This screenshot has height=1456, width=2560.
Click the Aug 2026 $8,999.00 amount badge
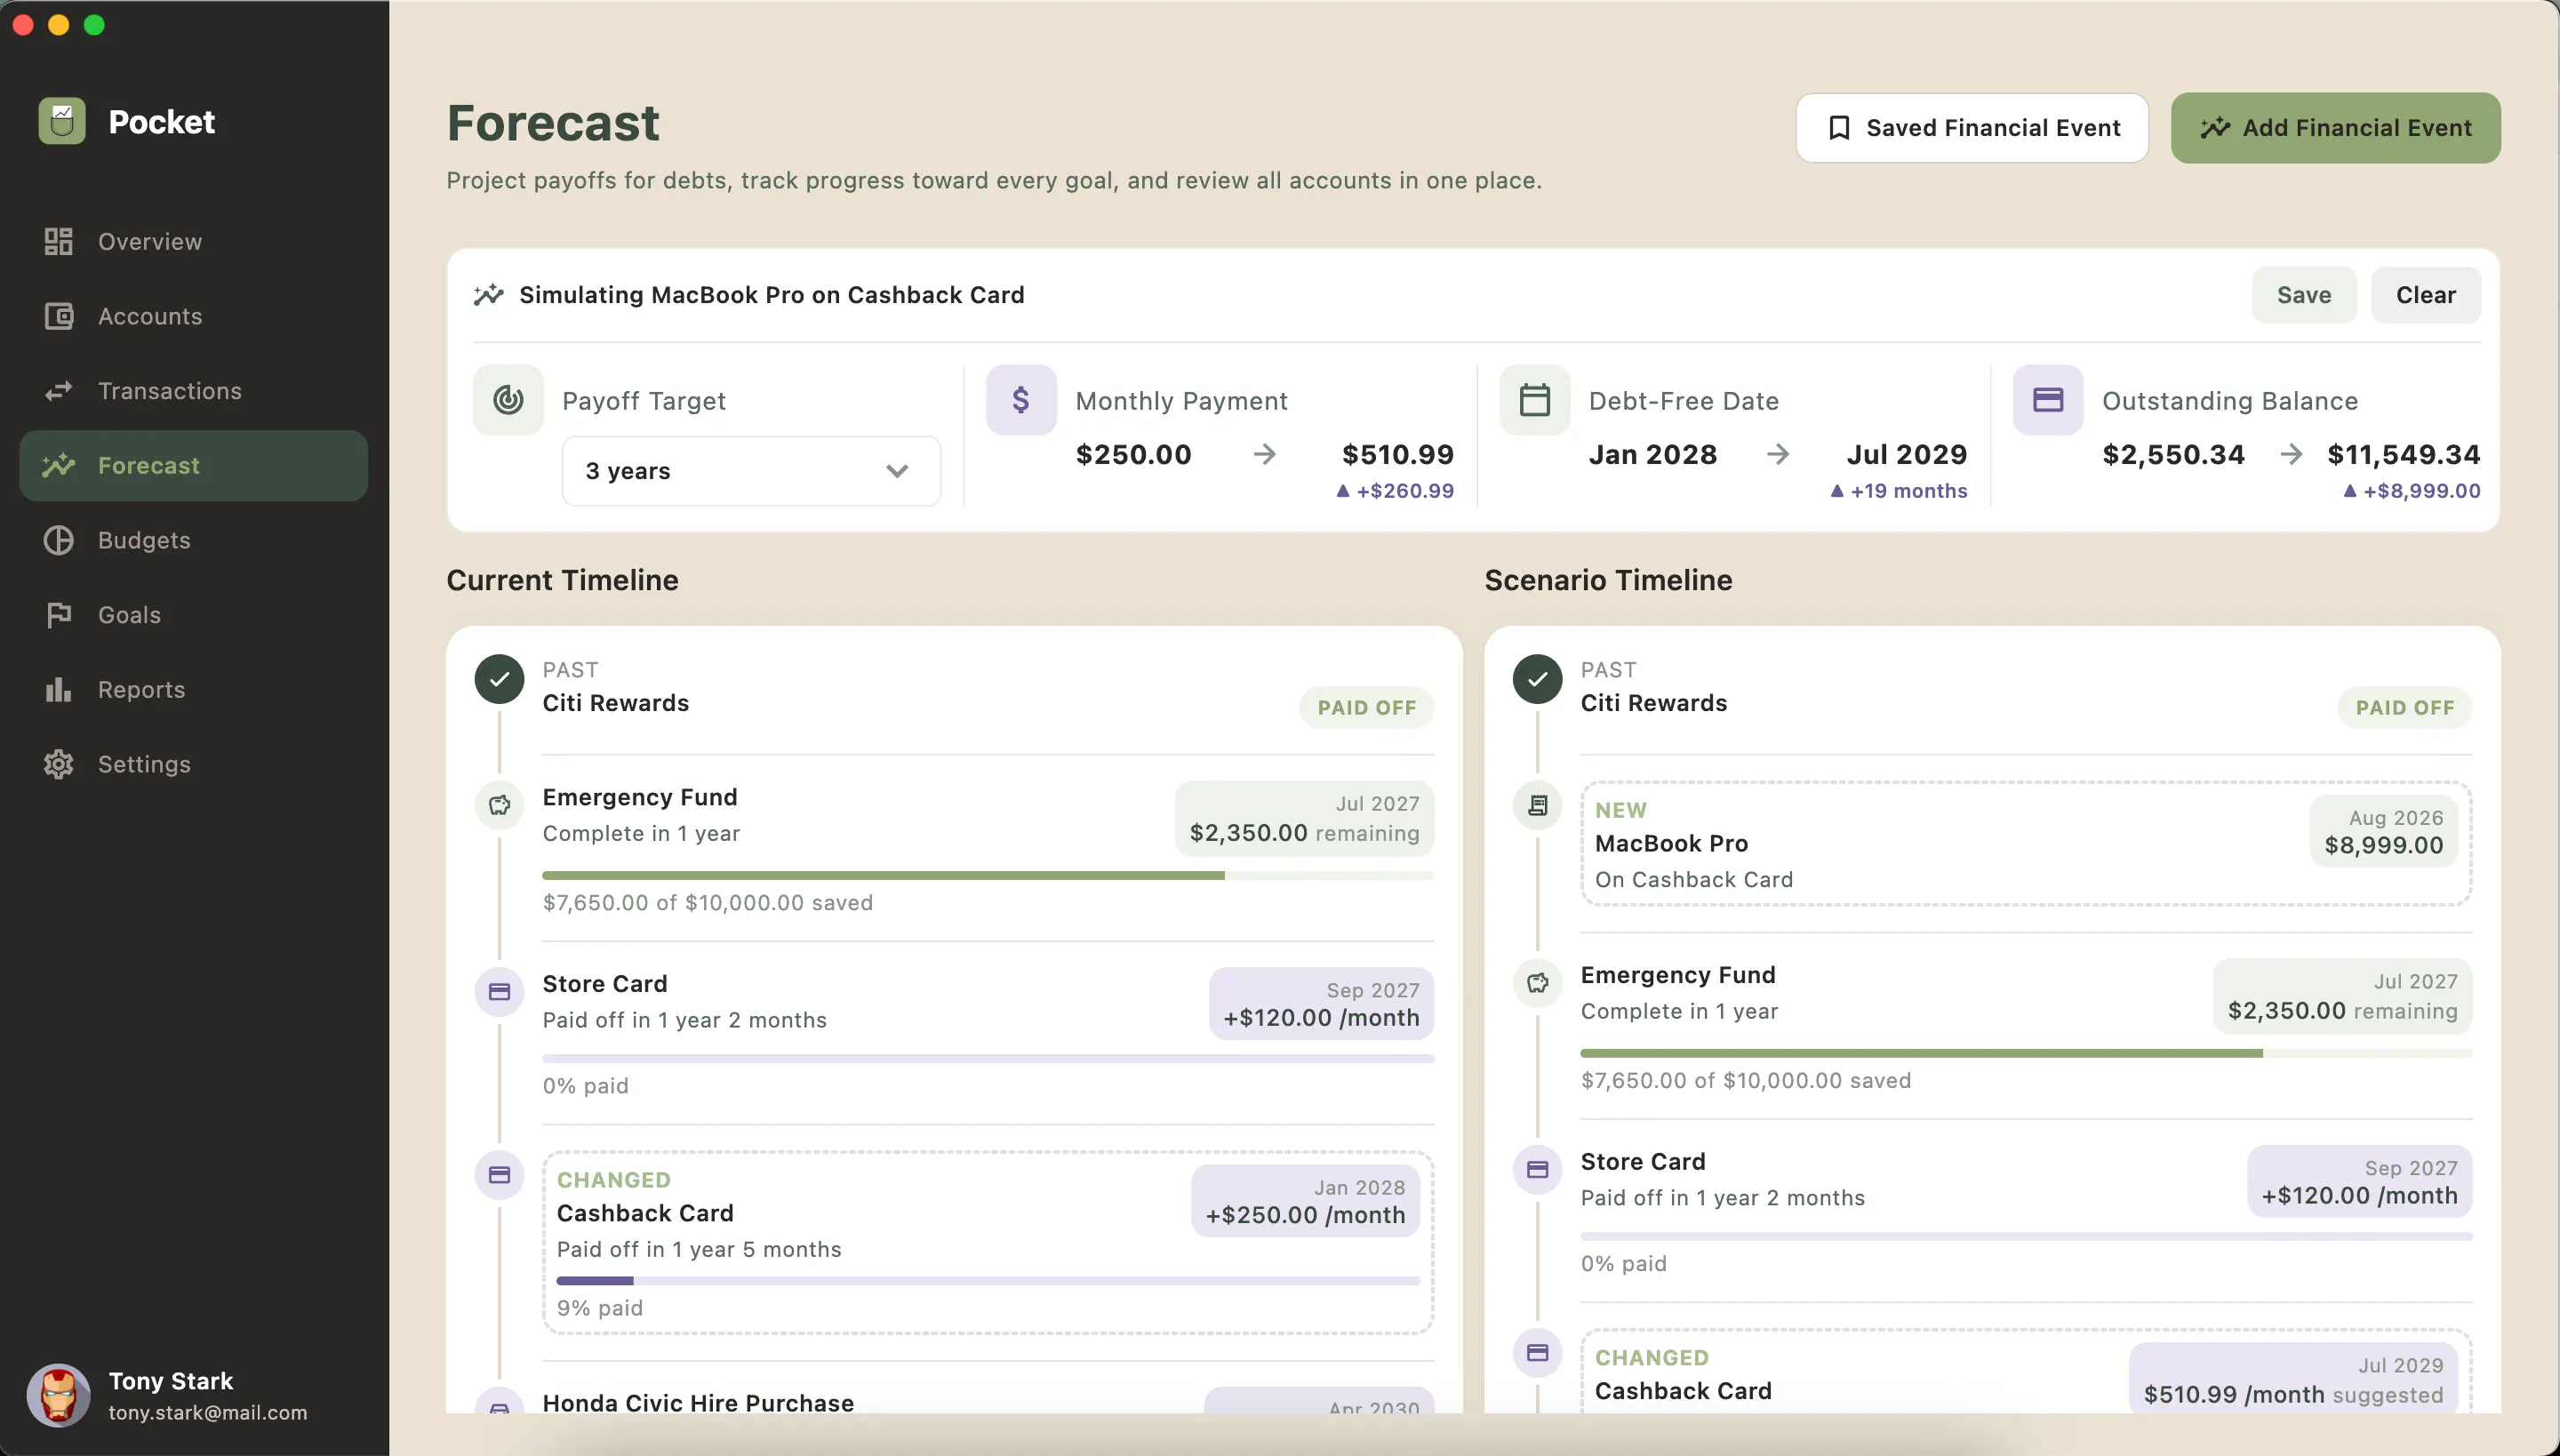point(2384,832)
